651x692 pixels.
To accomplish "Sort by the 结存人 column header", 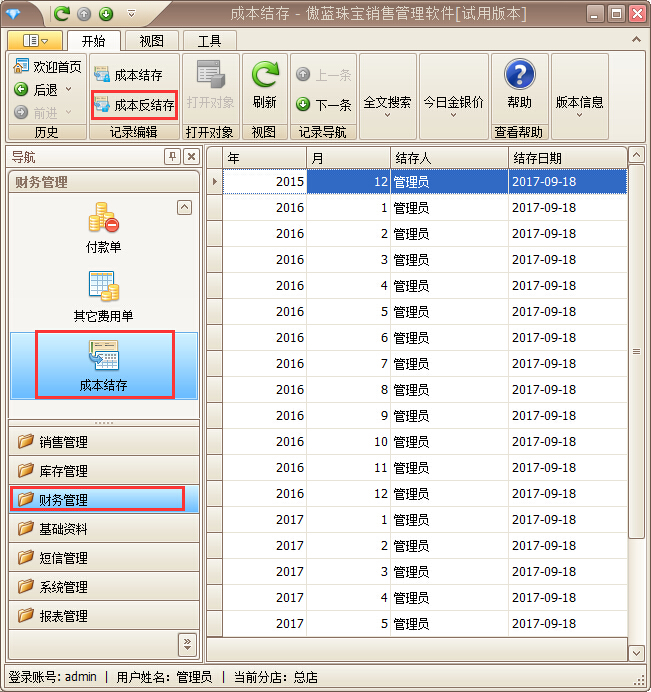I will point(449,158).
